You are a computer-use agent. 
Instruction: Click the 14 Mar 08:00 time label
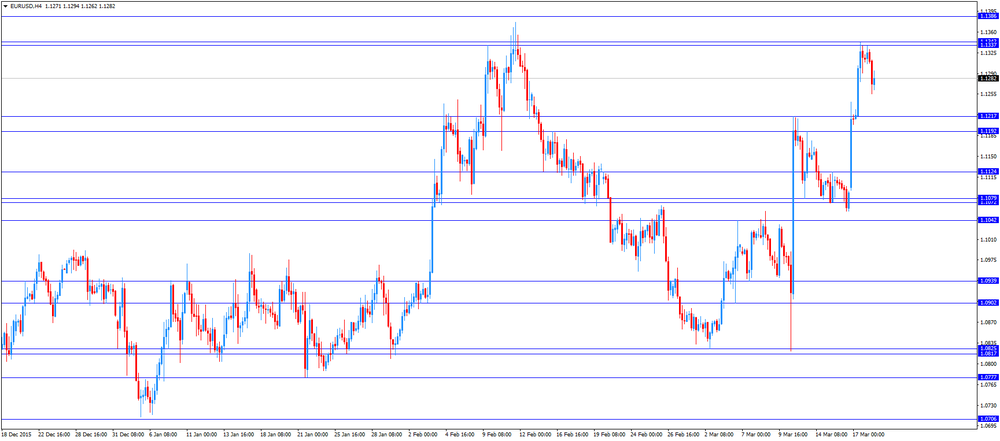(830, 435)
